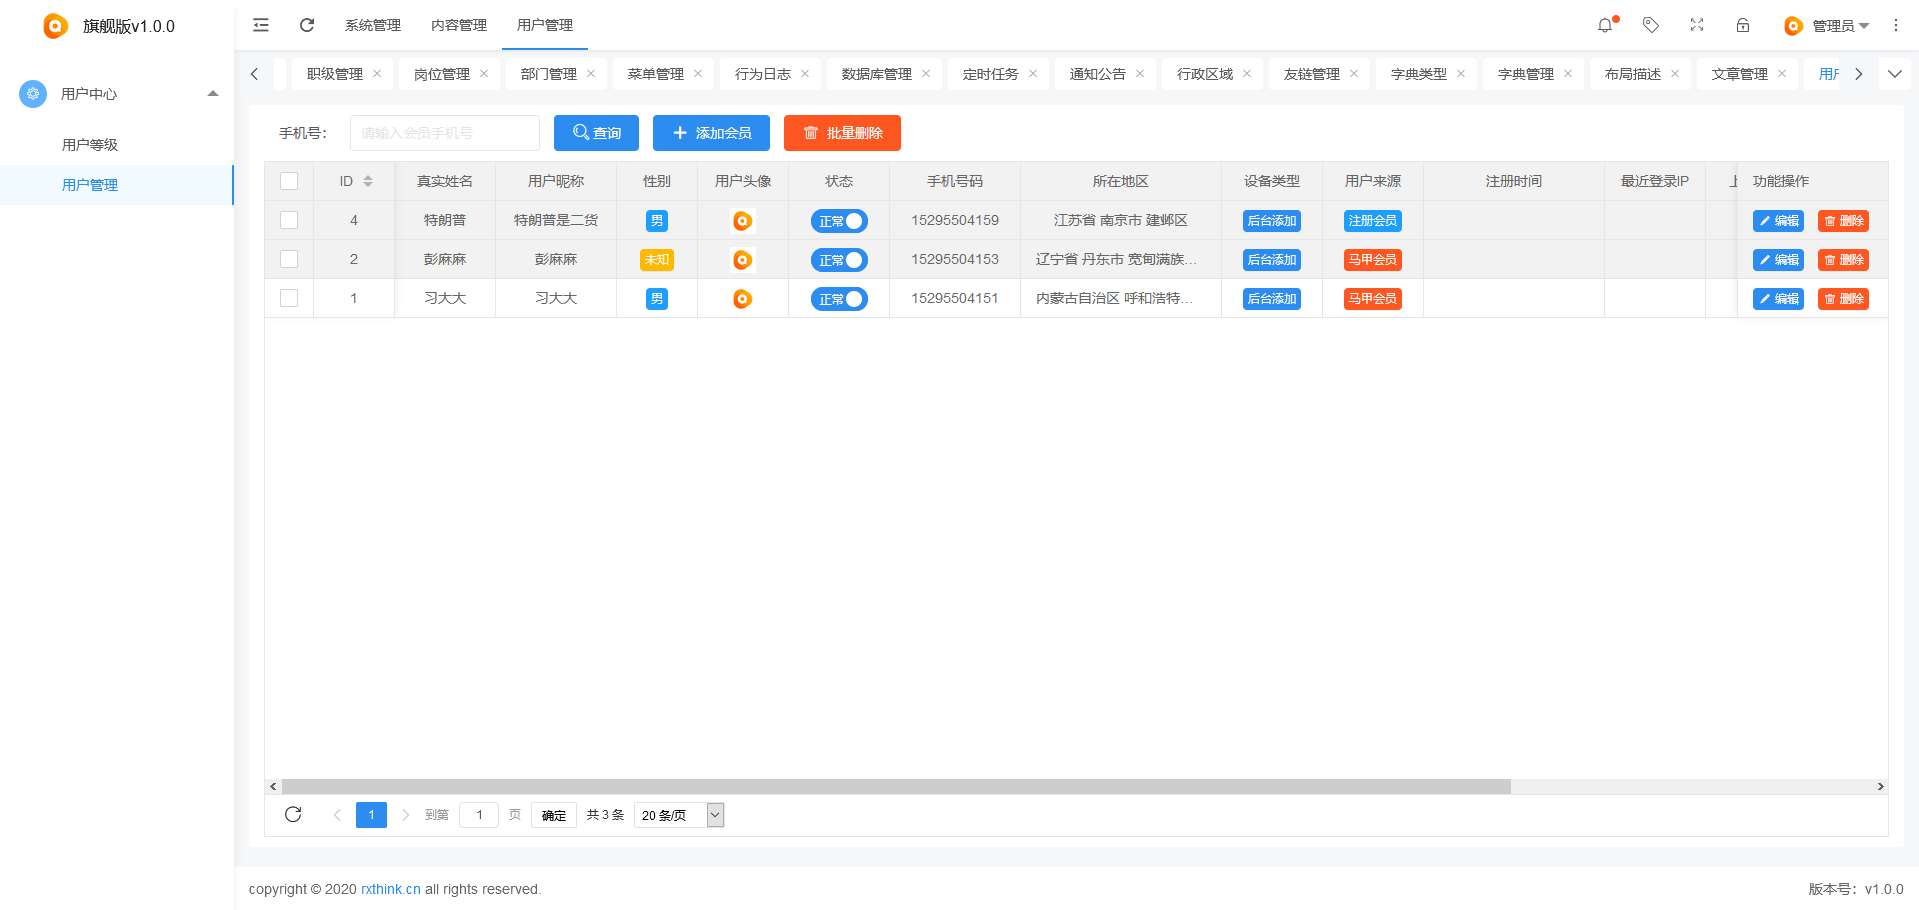1919x910 pixels.
Task: Sort the table by the ID column arrows
Action: 368,181
